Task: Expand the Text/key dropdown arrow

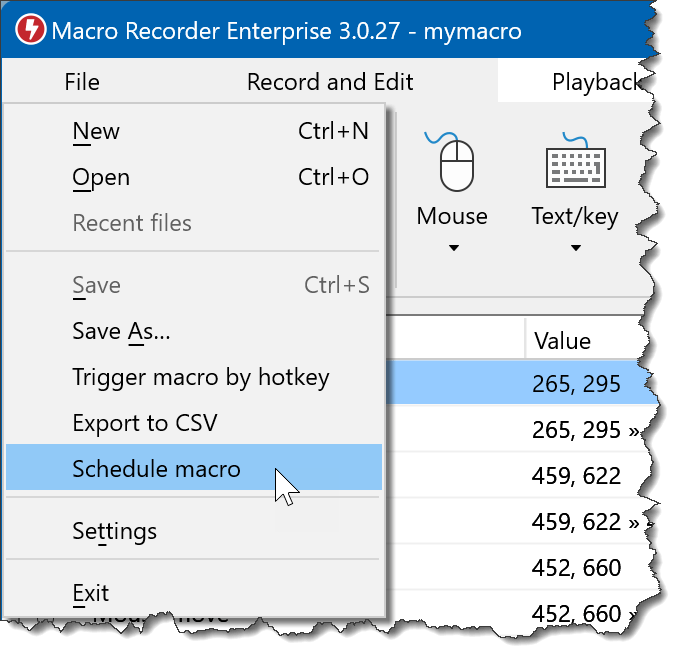Action: click(575, 248)
